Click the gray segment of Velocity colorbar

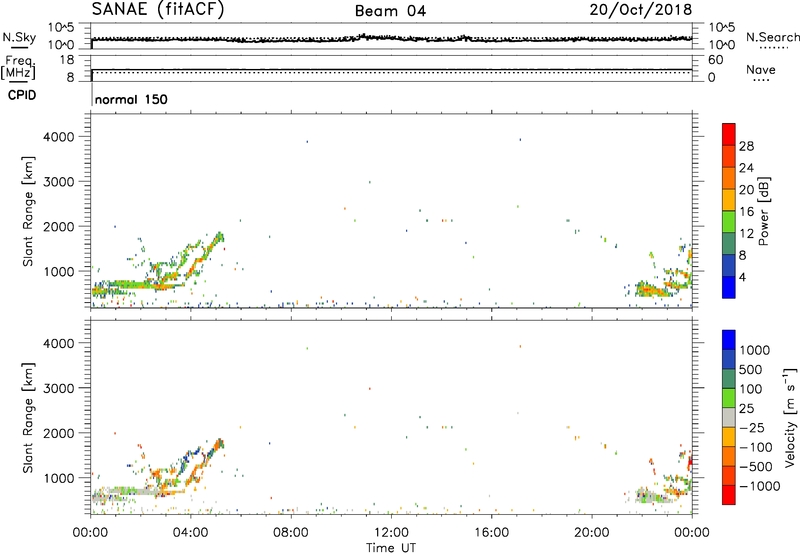pyautogui.click(x=729, y=417)
